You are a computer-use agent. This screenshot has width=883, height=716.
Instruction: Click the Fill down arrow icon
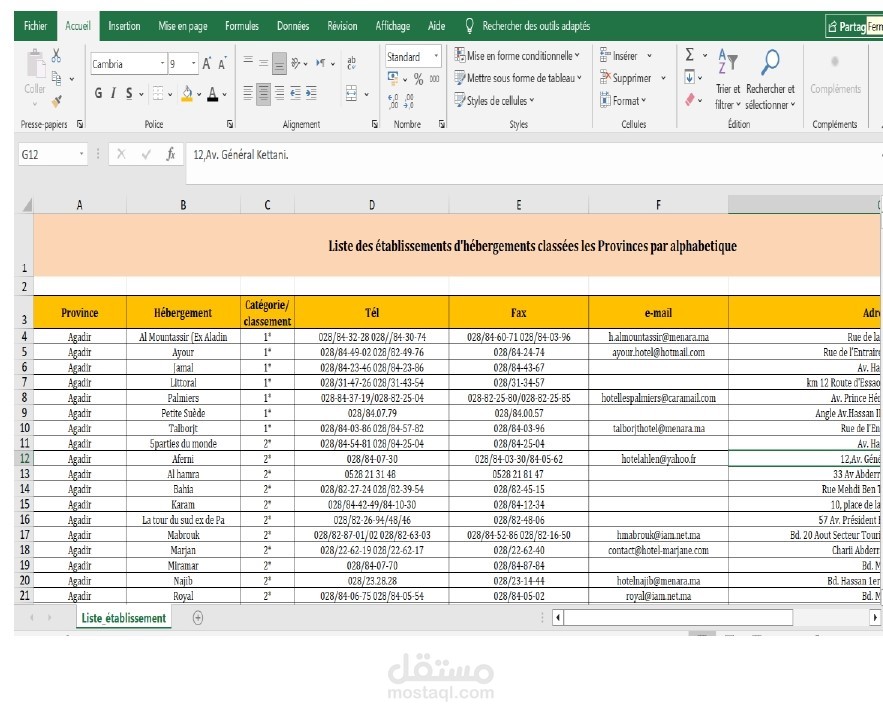pos(689,77)
